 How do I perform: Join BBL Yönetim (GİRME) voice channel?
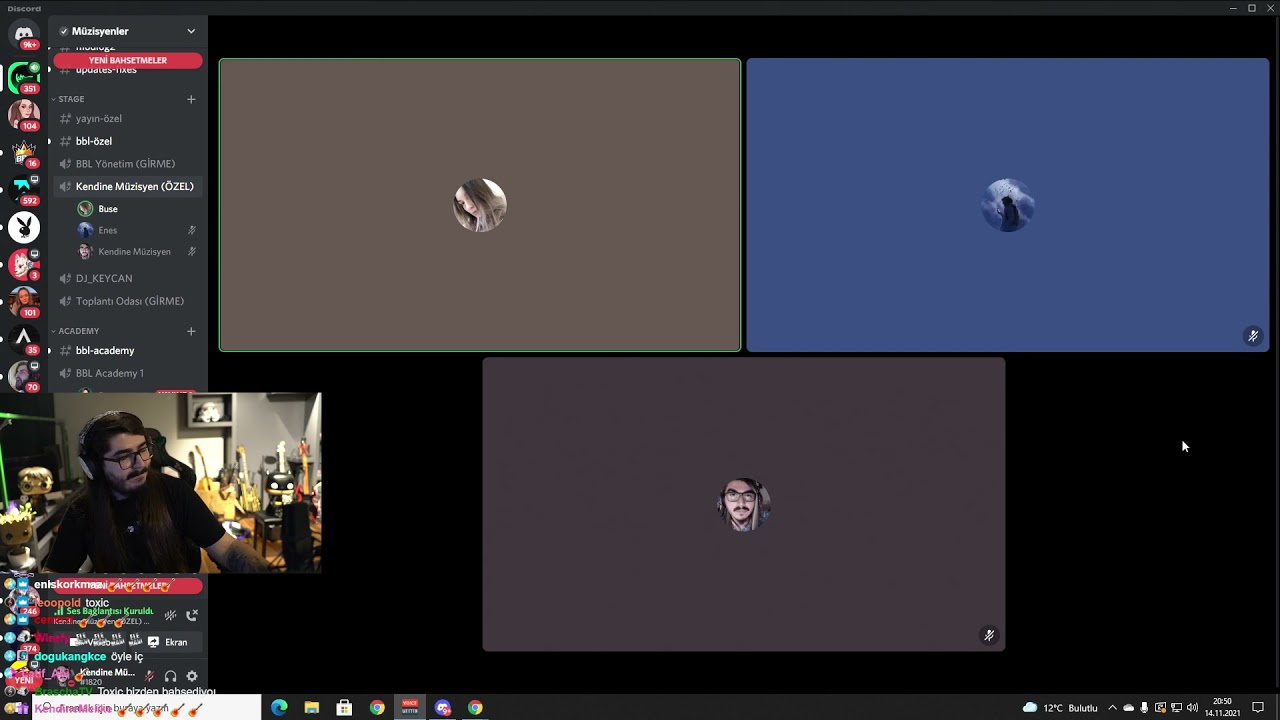click(128, 164)
